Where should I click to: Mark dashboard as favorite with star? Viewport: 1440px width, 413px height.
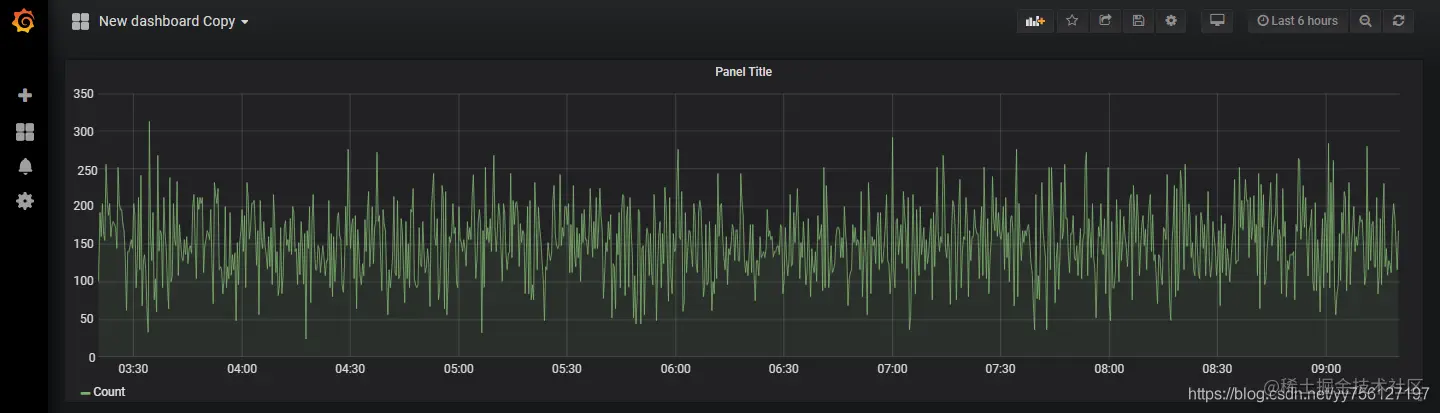point(1072,21)
